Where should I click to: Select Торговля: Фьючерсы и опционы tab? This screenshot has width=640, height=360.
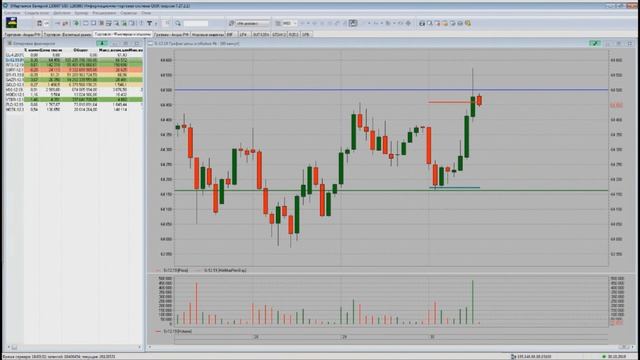click(122, 34)
